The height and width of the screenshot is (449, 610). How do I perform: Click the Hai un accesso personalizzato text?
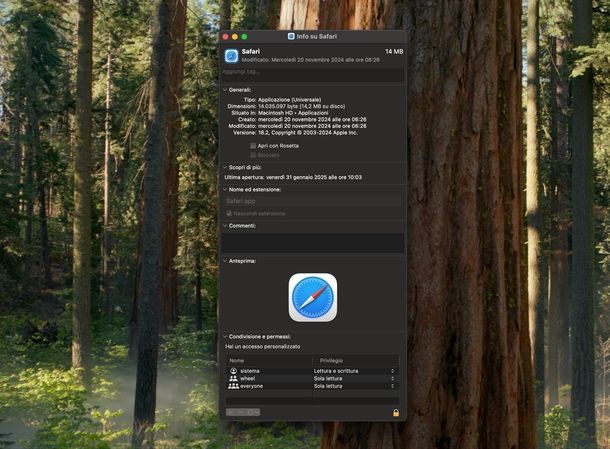[x=263, y=346]
